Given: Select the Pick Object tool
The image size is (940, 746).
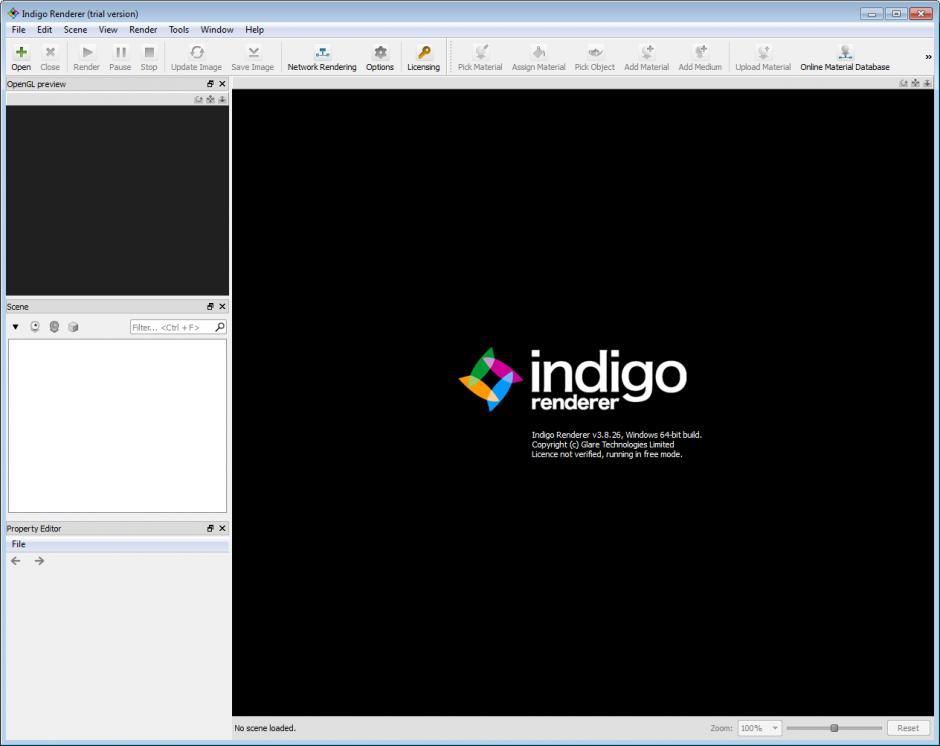Looking at the screenshot, I should [594, 58].
